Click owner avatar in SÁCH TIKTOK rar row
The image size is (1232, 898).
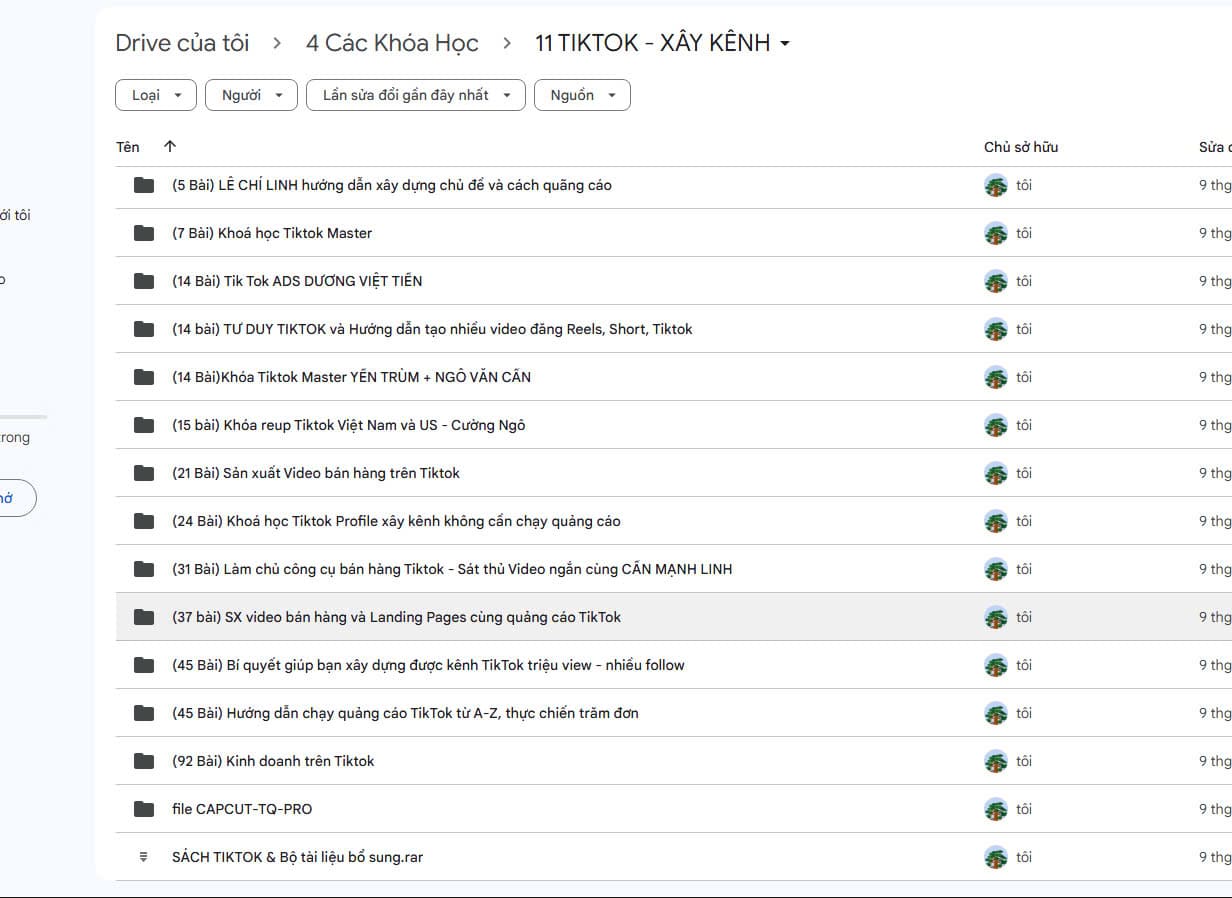point(995,857)
